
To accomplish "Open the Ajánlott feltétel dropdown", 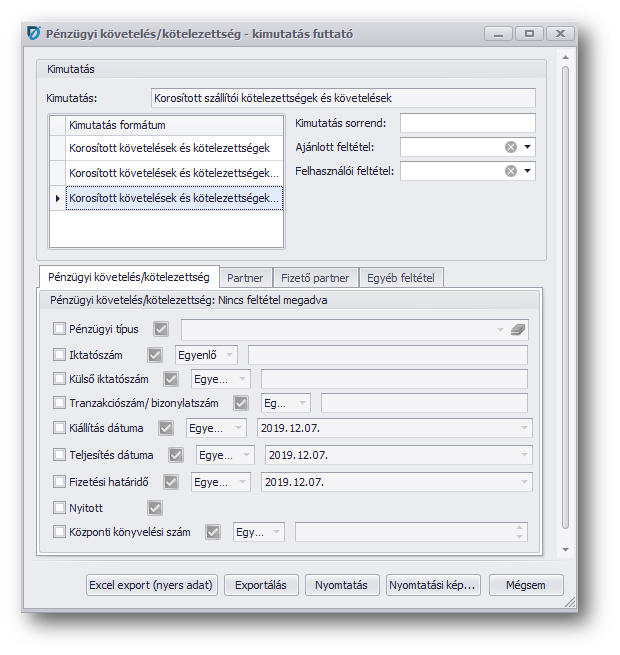I will point(528,147).
